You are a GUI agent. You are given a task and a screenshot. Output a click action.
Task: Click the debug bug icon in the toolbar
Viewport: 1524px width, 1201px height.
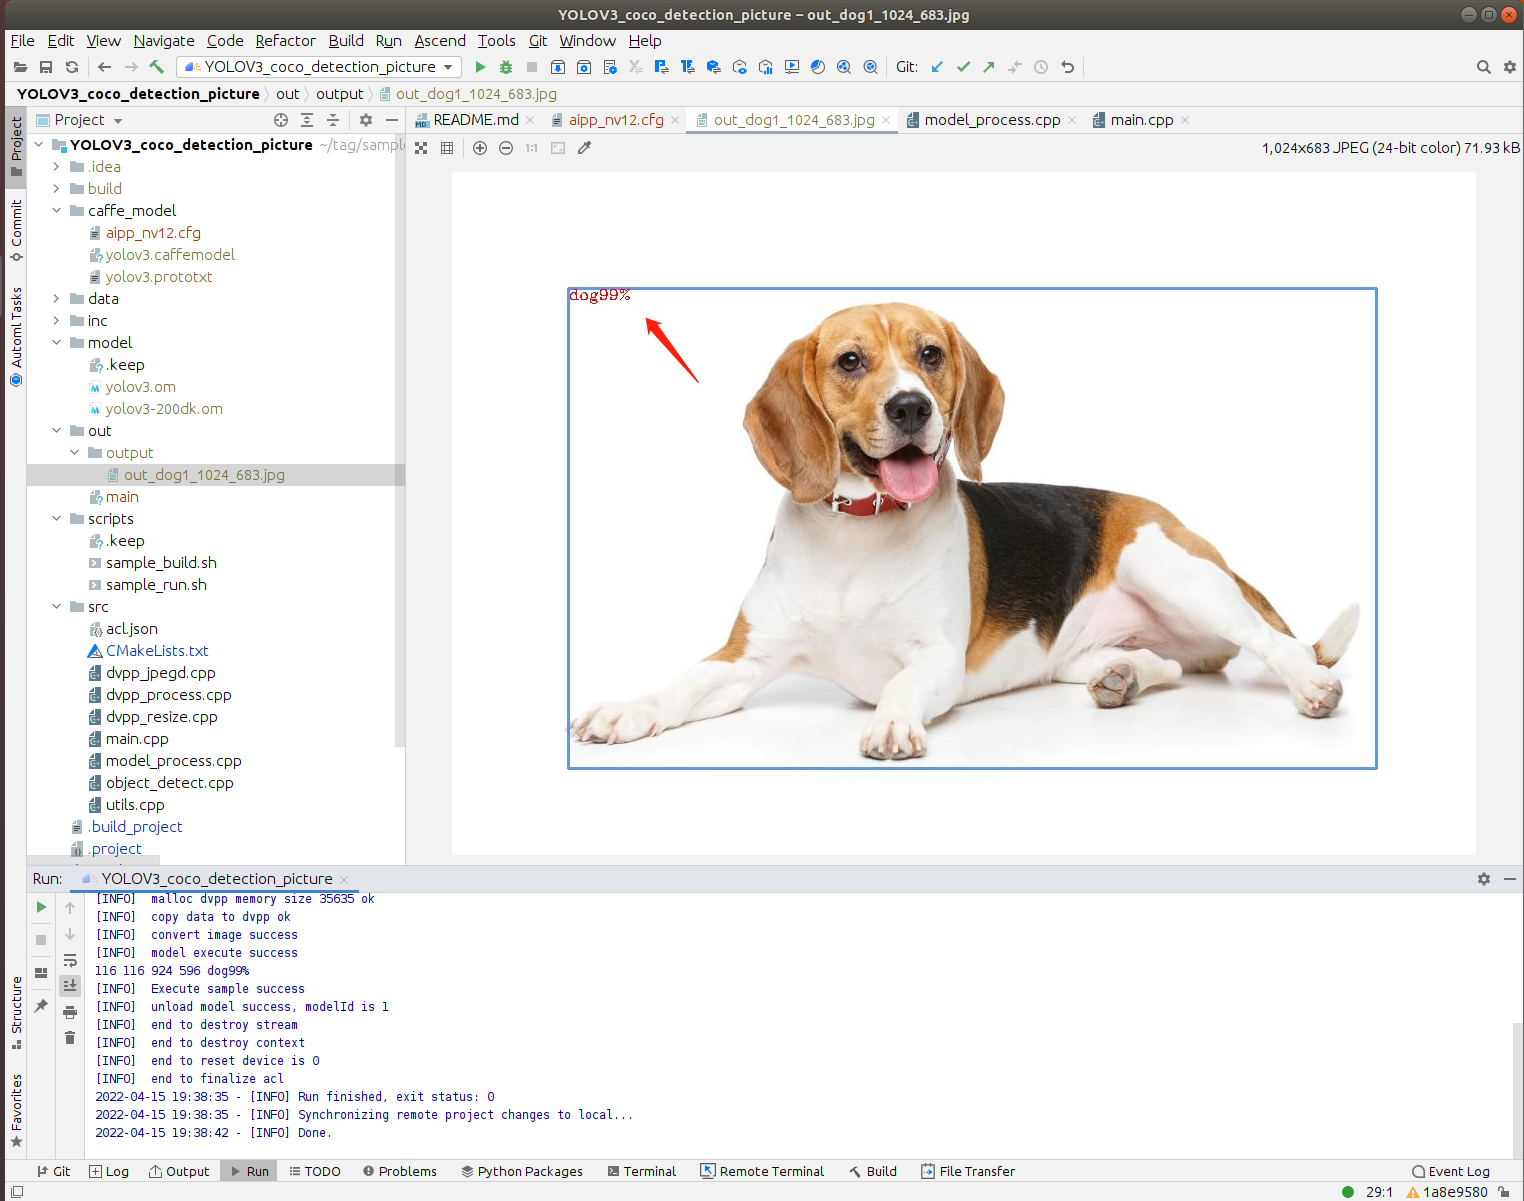point(506,67)
